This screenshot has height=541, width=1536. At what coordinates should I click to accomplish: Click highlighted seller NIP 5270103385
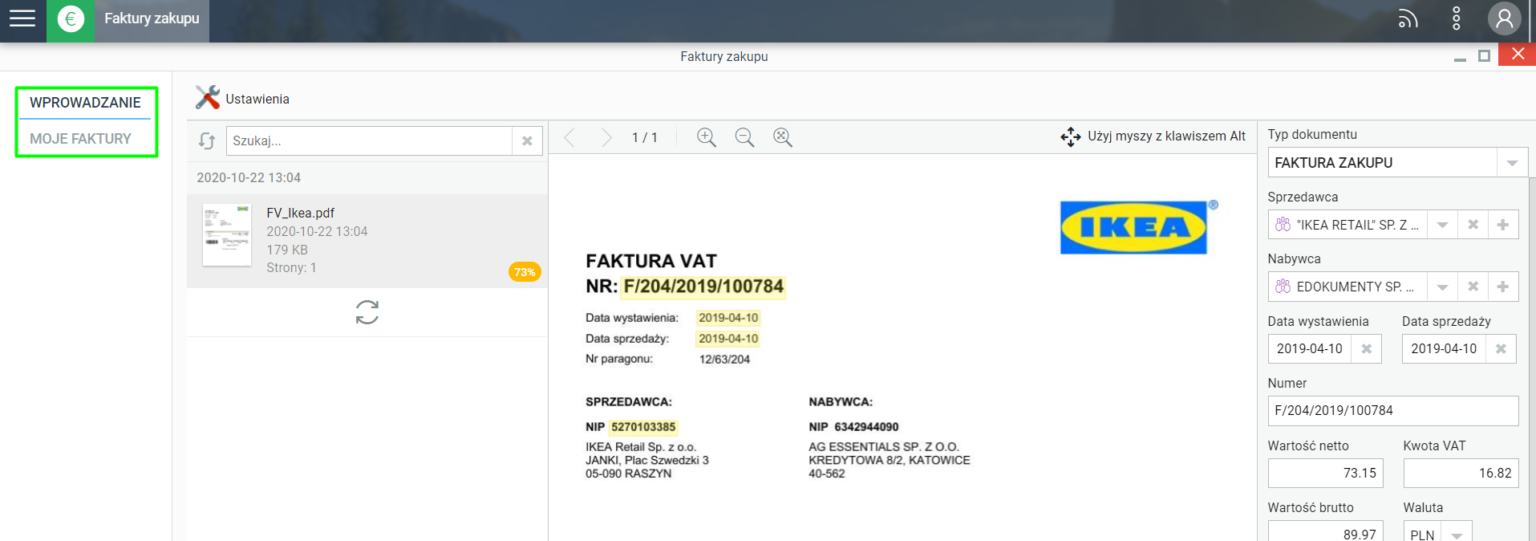pos(643,427)
